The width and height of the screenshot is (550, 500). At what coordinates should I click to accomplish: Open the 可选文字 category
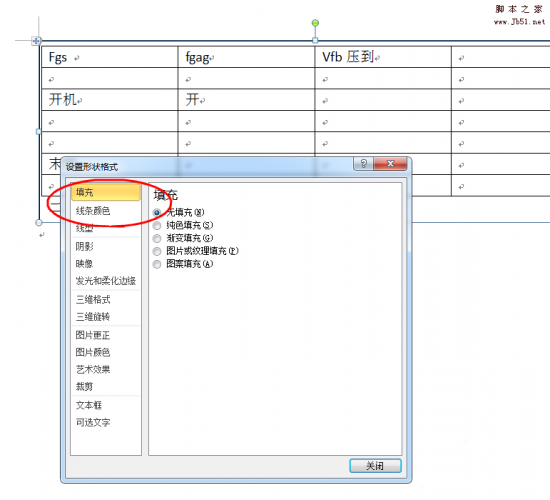[x=106, y=422]
